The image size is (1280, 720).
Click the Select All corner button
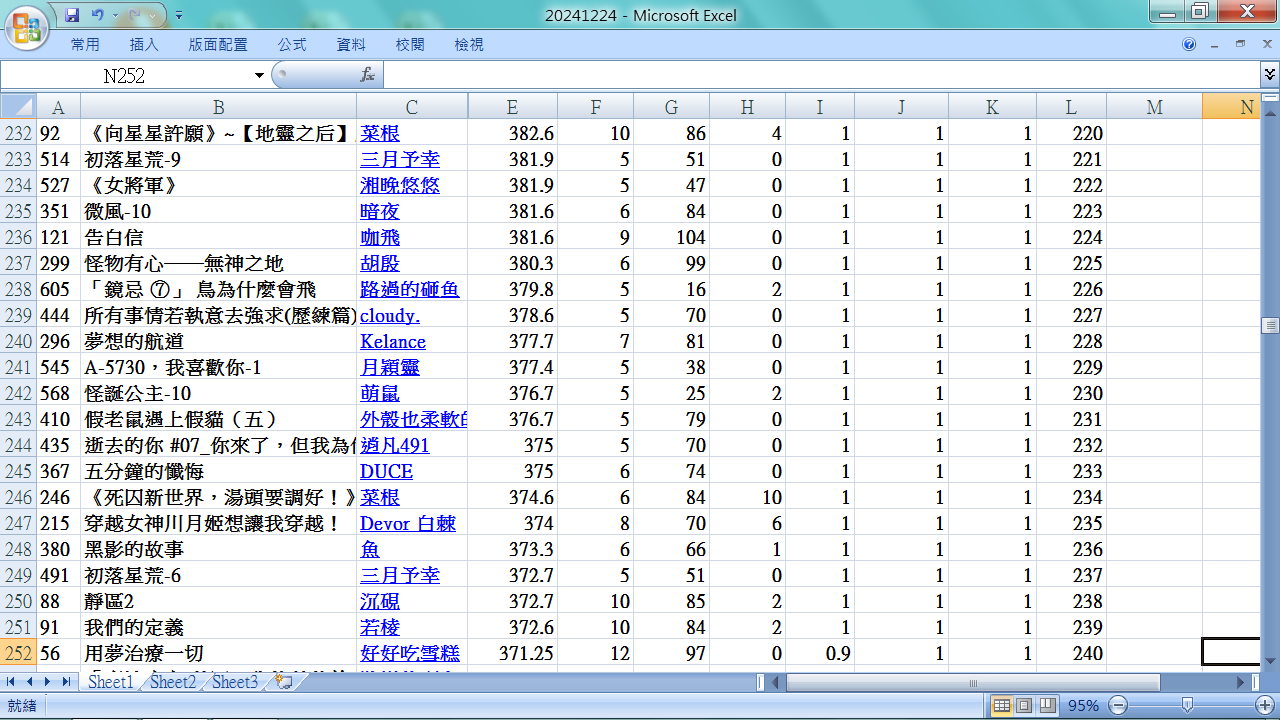[x=18, y=107]
